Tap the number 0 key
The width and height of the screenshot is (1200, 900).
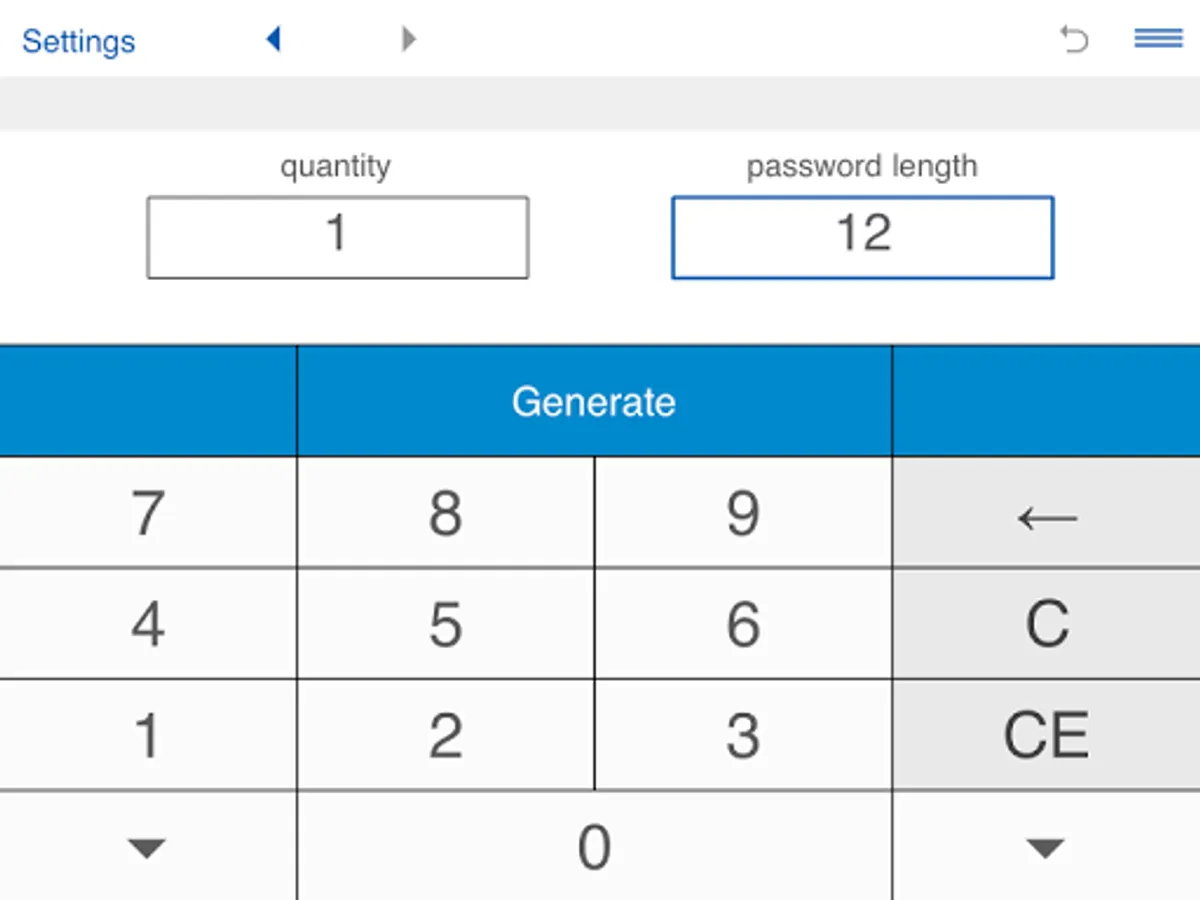594,847
